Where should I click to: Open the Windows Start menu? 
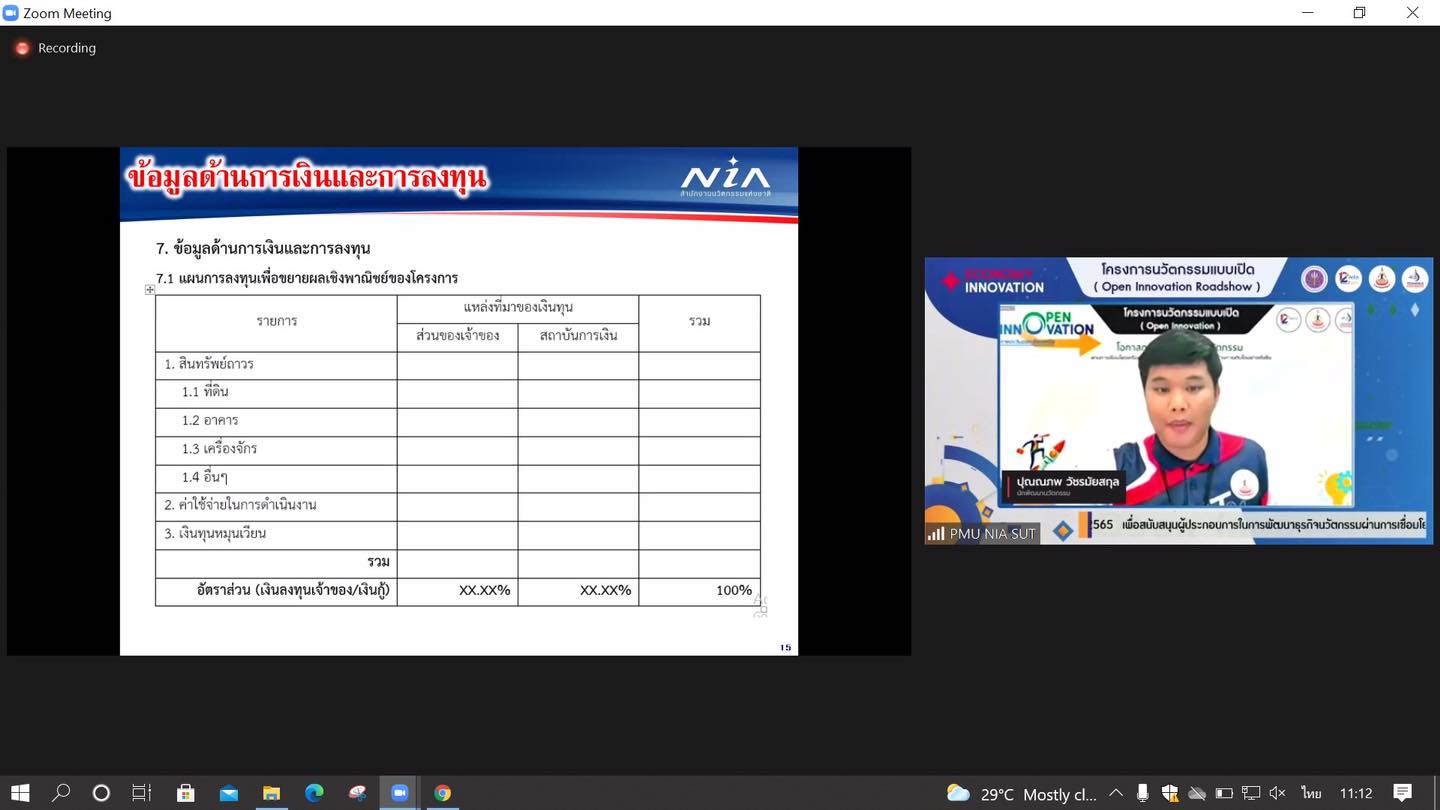(x=19, y=793)
